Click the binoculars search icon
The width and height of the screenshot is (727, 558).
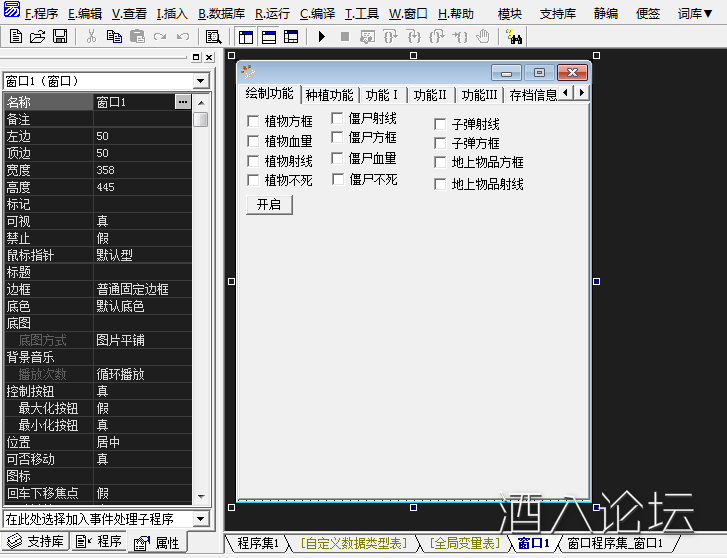(x=514, y=37)
